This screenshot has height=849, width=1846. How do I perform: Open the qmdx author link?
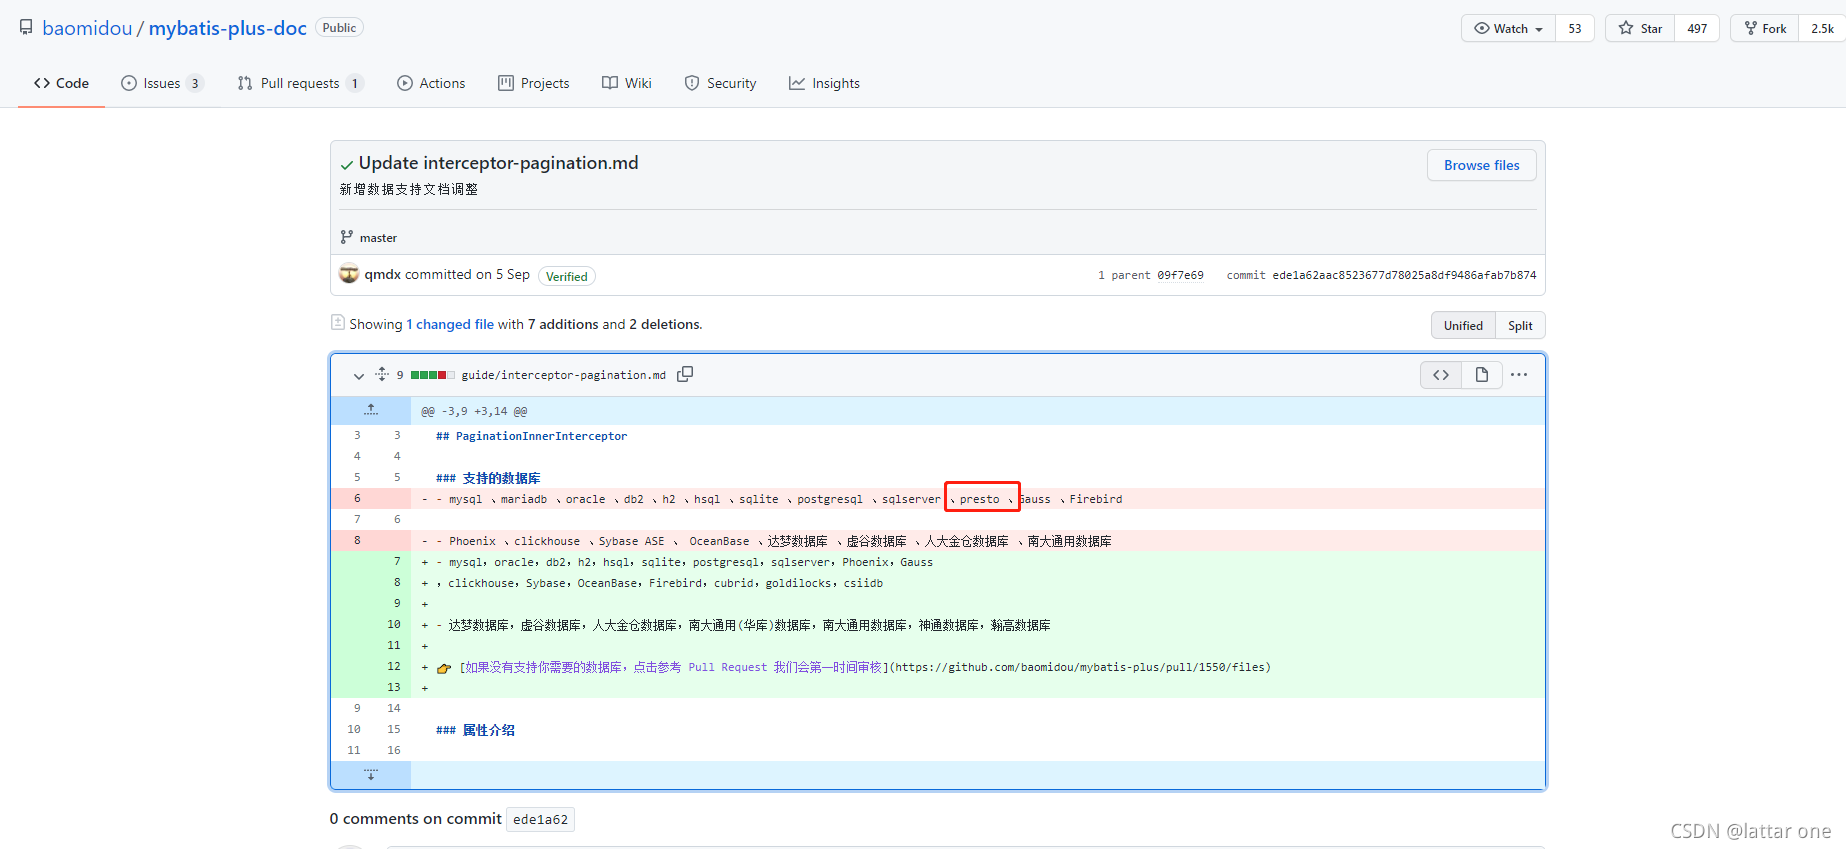(x=382, y=274)
